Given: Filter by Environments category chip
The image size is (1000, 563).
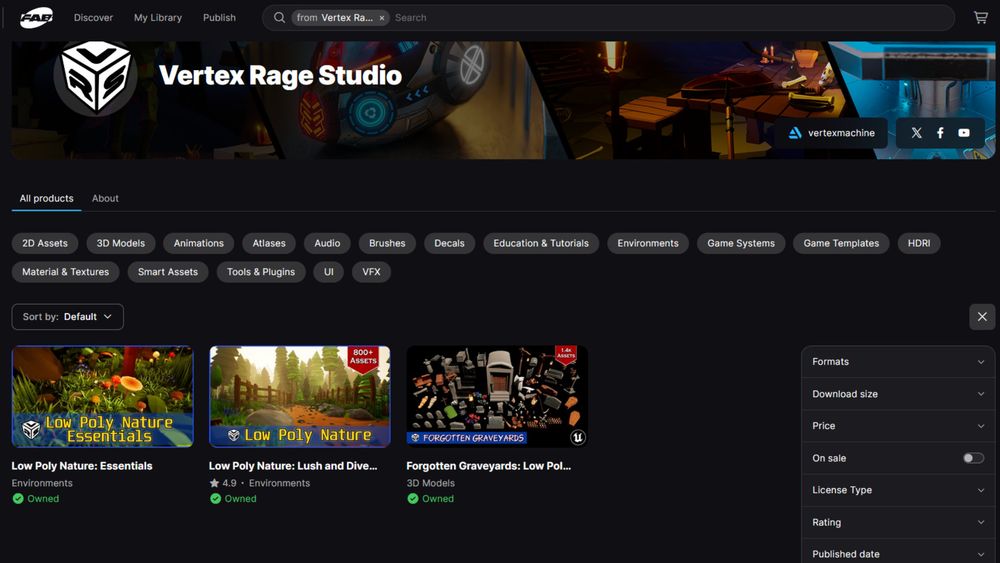Looking at the screenshot, I should (648, 243).
